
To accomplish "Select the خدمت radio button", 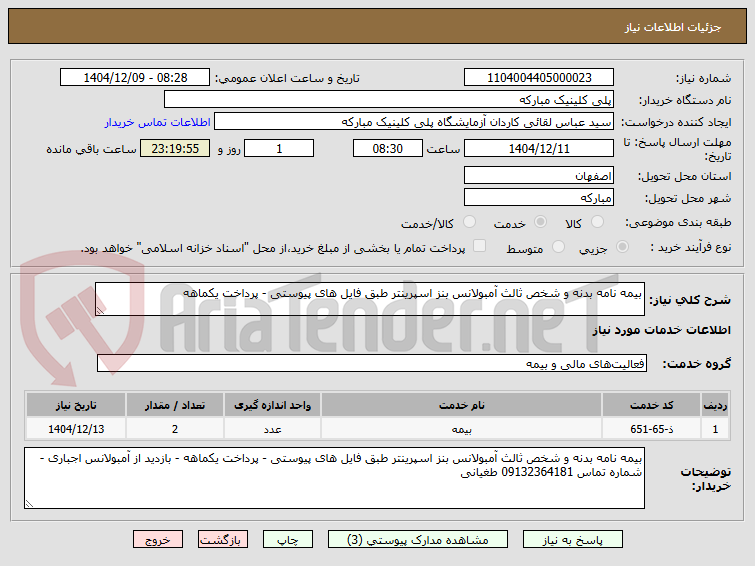I will [540, 222].
